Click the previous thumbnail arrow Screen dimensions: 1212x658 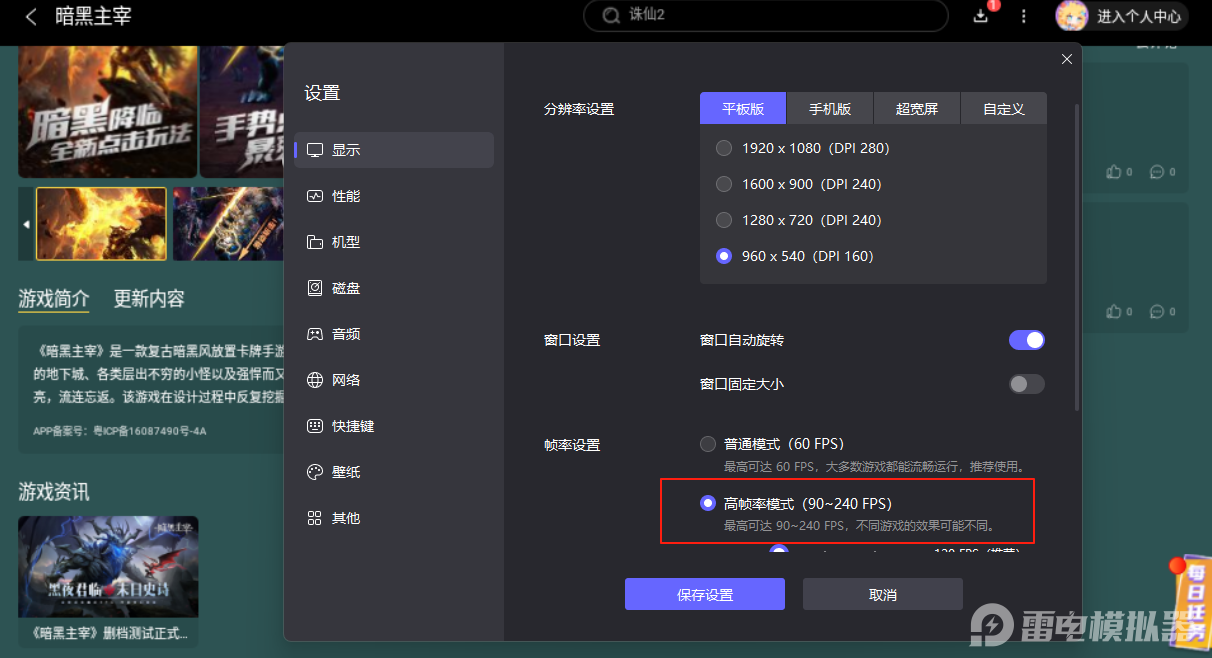click(x=26, y=224)
